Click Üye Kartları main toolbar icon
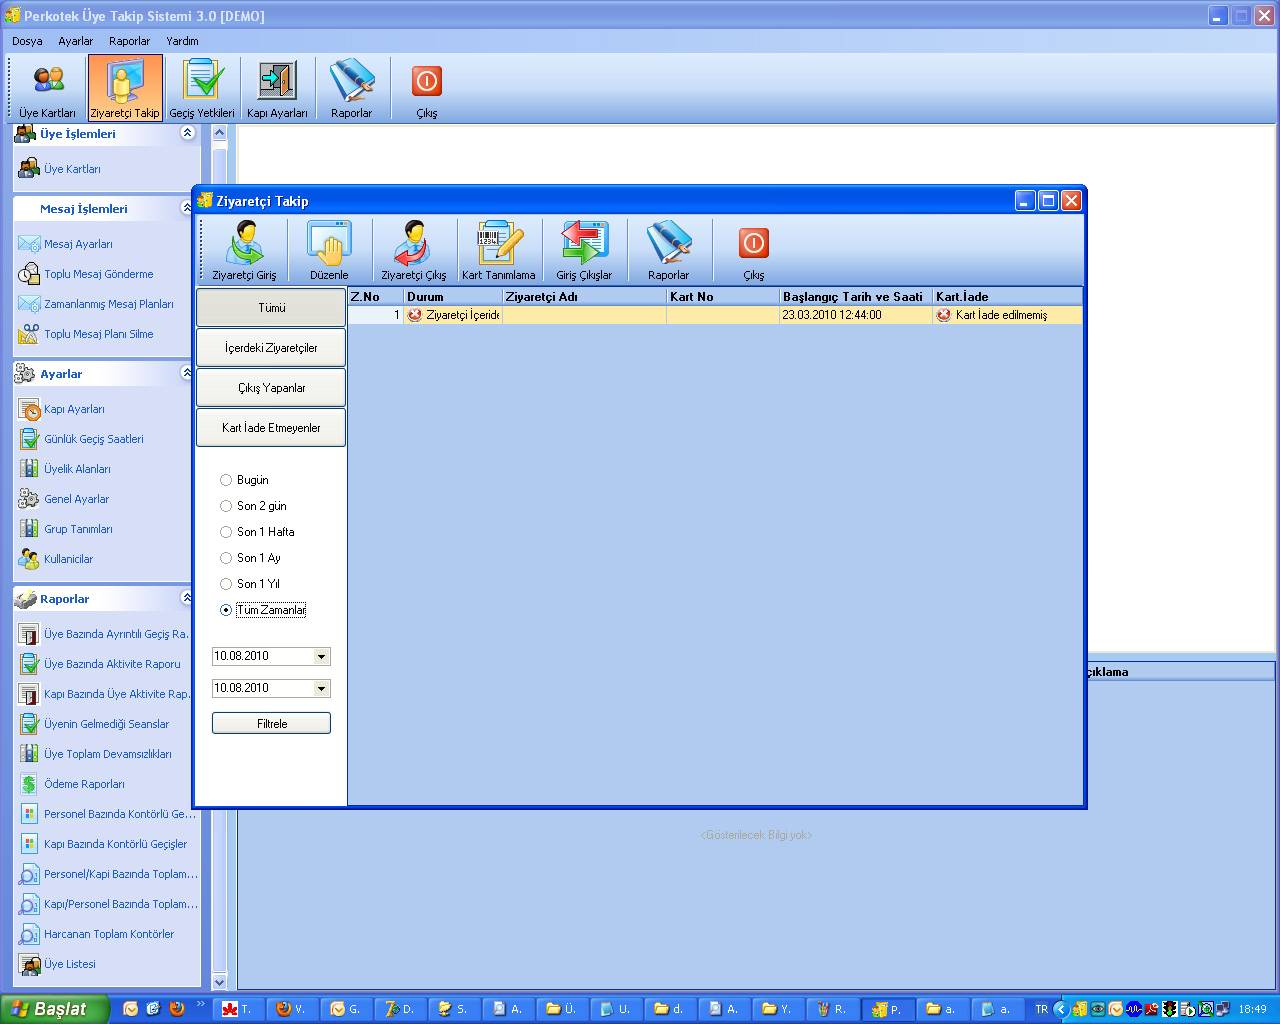 [x=47, y=89]
